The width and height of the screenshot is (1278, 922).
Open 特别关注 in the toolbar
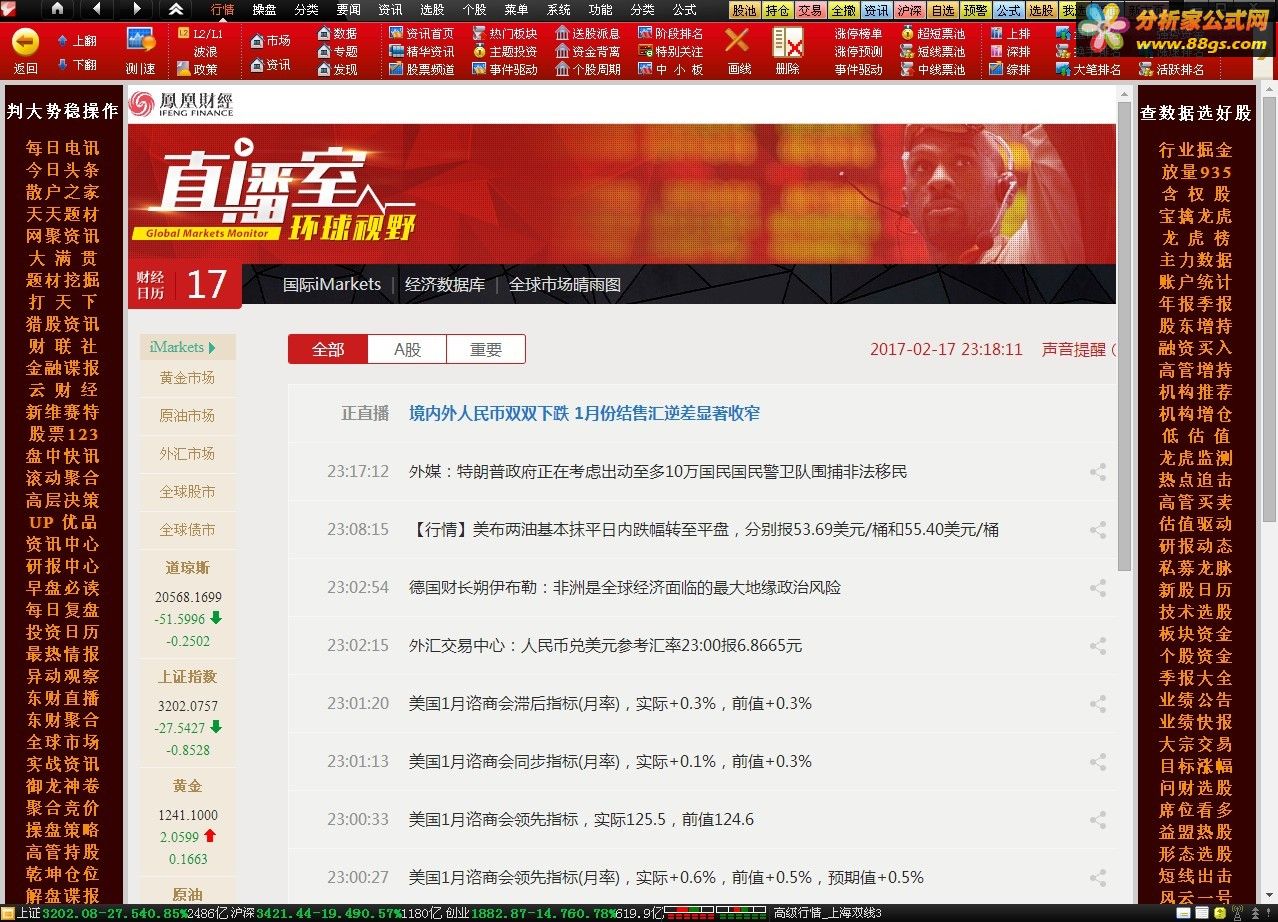[671, 52]
